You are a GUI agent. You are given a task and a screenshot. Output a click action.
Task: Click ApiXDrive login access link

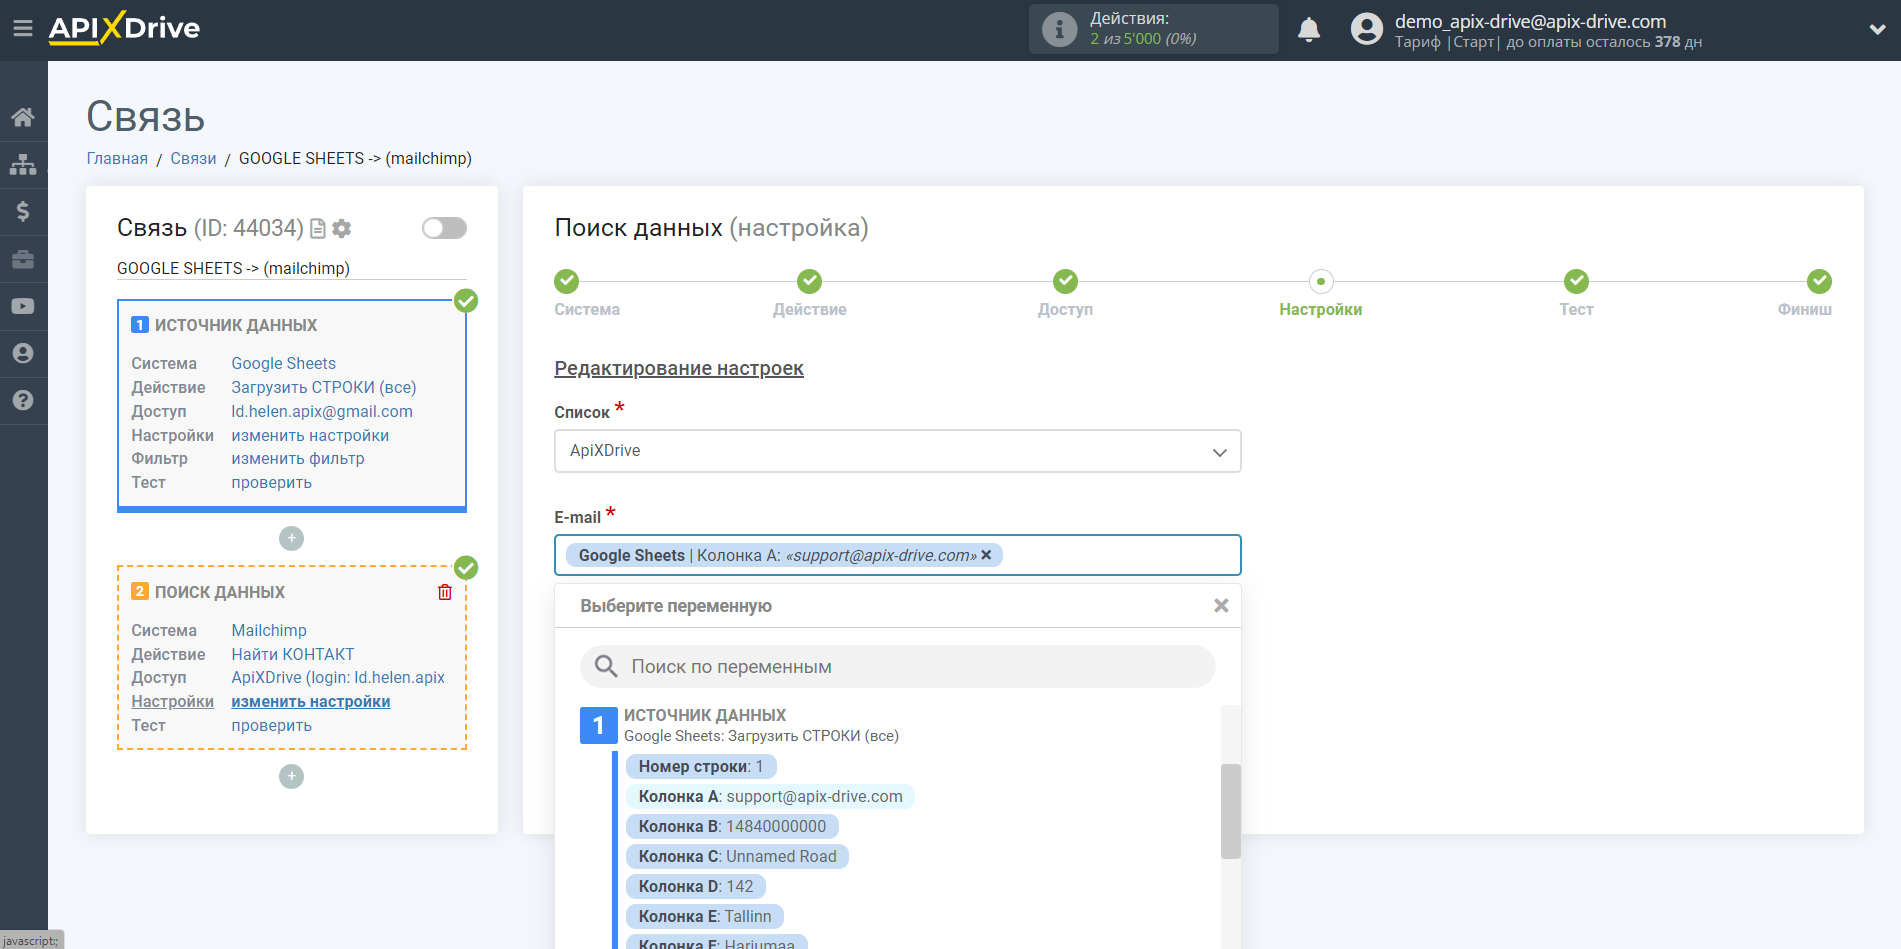[338, 677]
